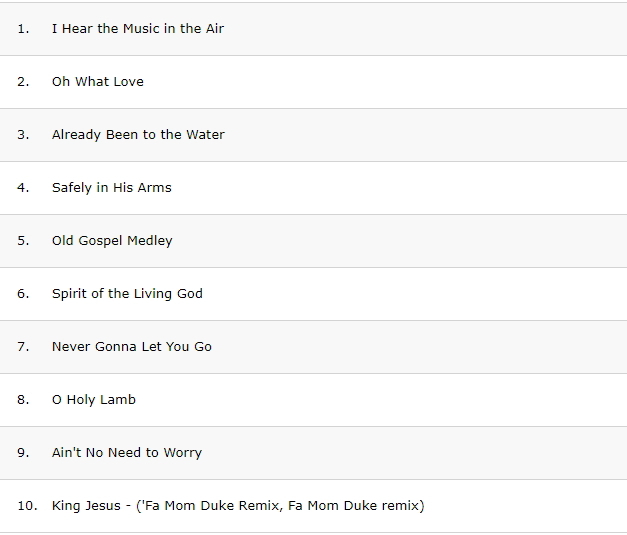Select 'Safely in His Arms' track
627x535 pixels.
click(x=112, y=188)
